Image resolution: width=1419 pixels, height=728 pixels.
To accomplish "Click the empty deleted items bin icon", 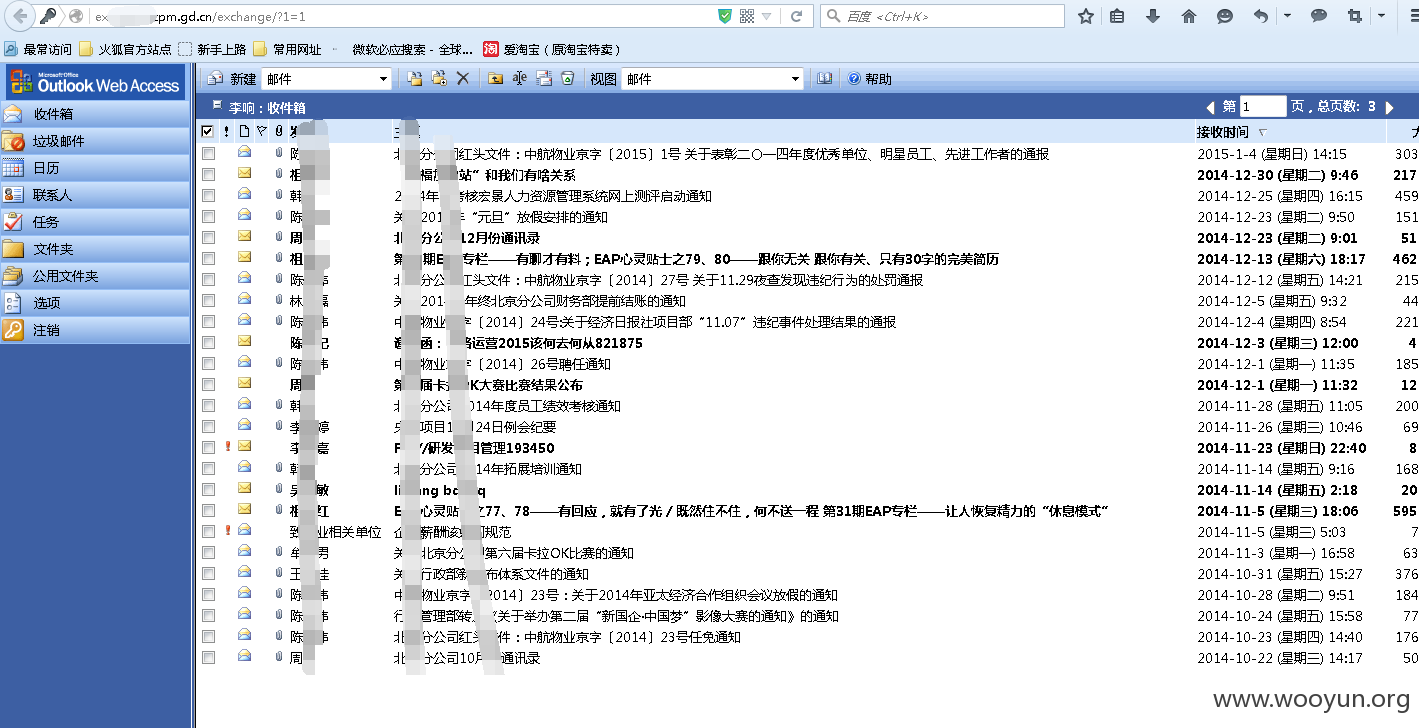I will pos(568,79).
